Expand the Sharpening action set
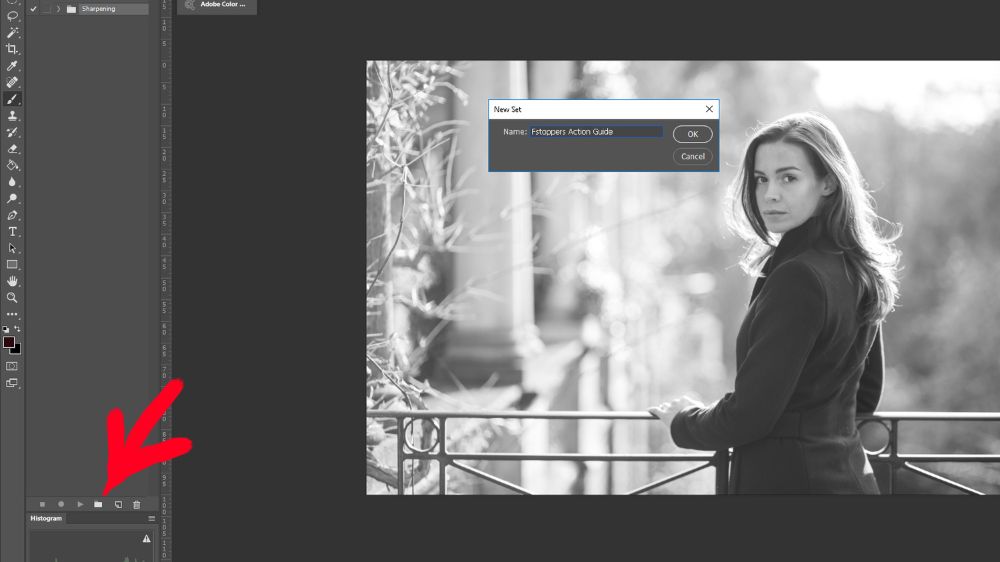Screen dimensions: 1000x562 coord(58,9)
